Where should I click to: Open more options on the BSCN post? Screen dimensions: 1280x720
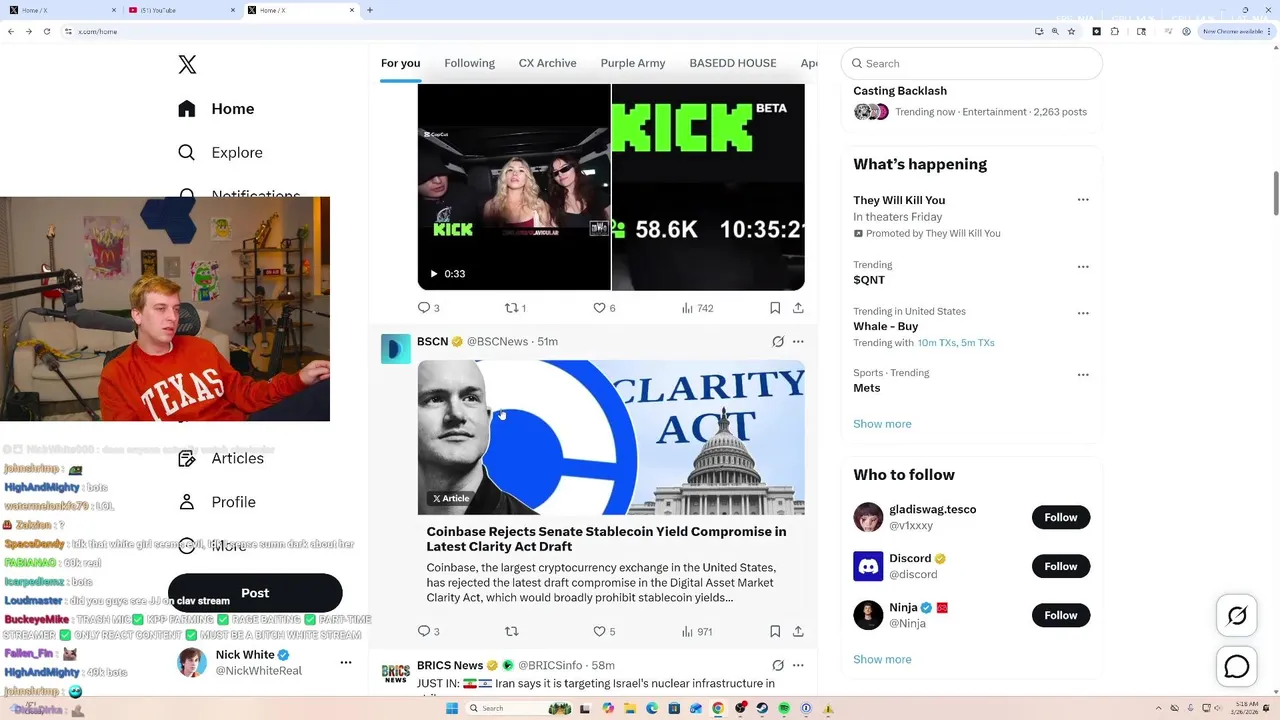(x=798, y=341)
